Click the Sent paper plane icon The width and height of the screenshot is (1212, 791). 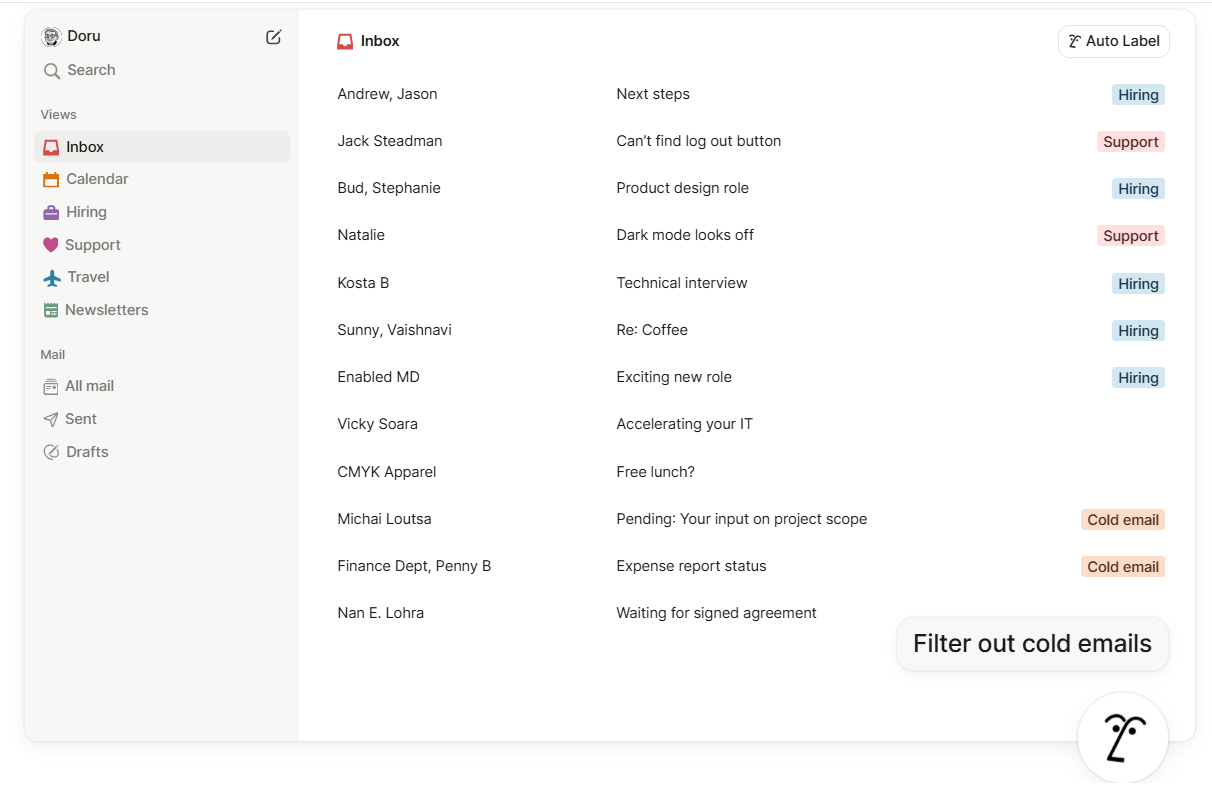[51, 418]
